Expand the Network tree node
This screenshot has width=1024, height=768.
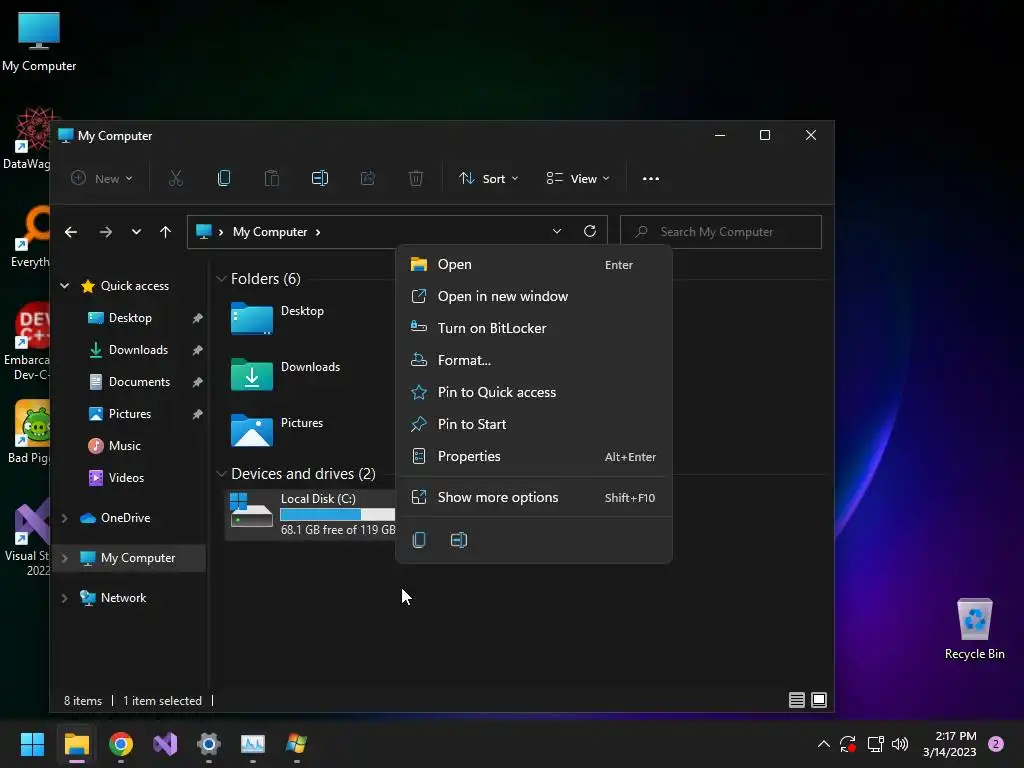pos(65,598)
